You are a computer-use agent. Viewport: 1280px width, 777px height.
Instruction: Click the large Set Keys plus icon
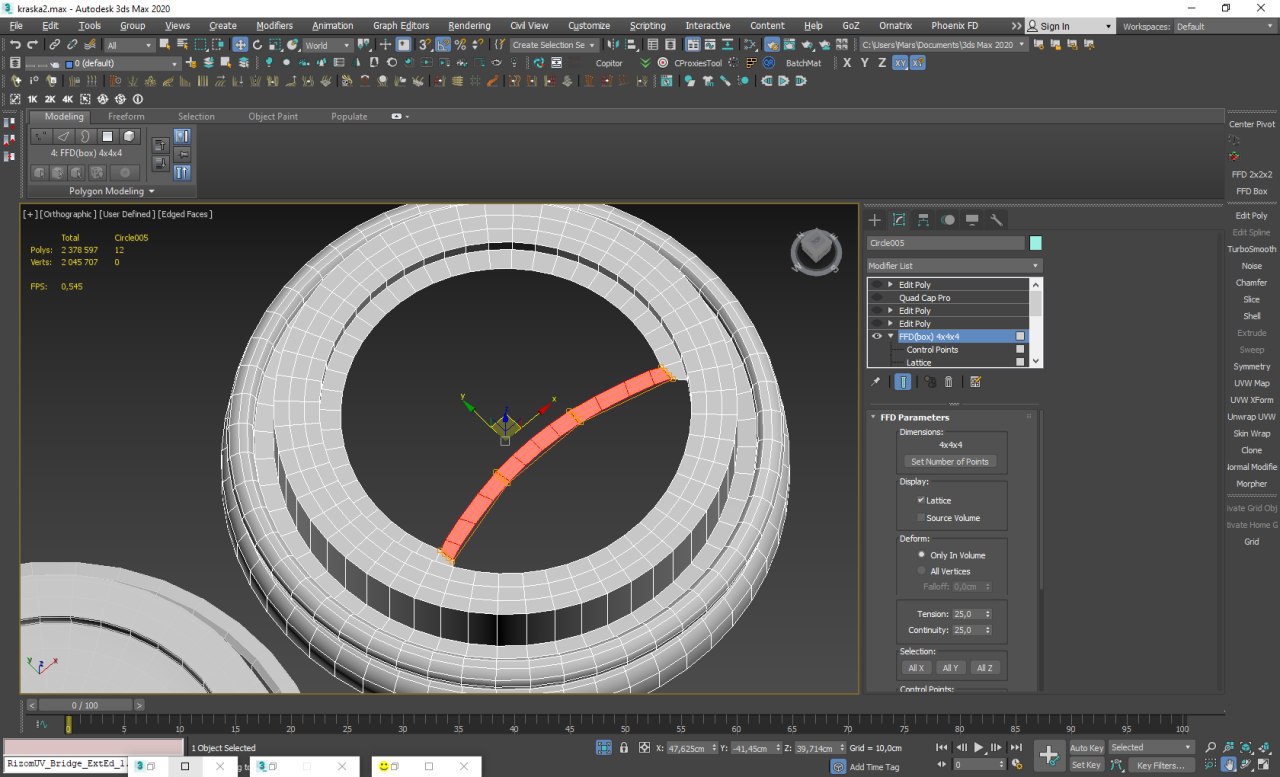coord(1049,756)
